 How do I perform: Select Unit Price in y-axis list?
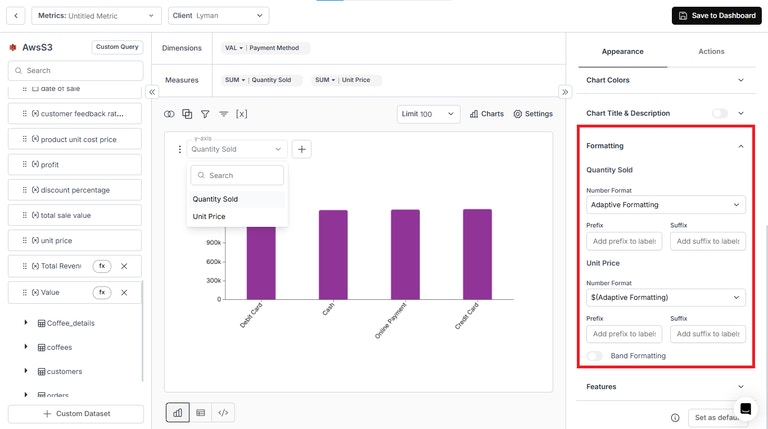(237, 216)
